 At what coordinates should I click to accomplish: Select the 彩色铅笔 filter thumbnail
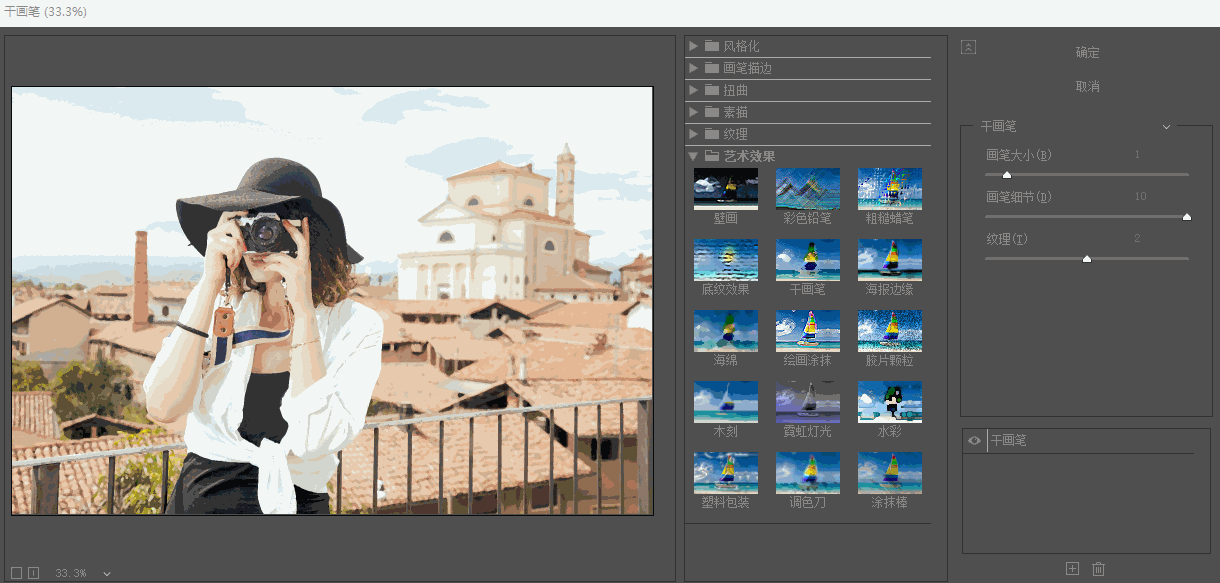(x=808, y=188)
